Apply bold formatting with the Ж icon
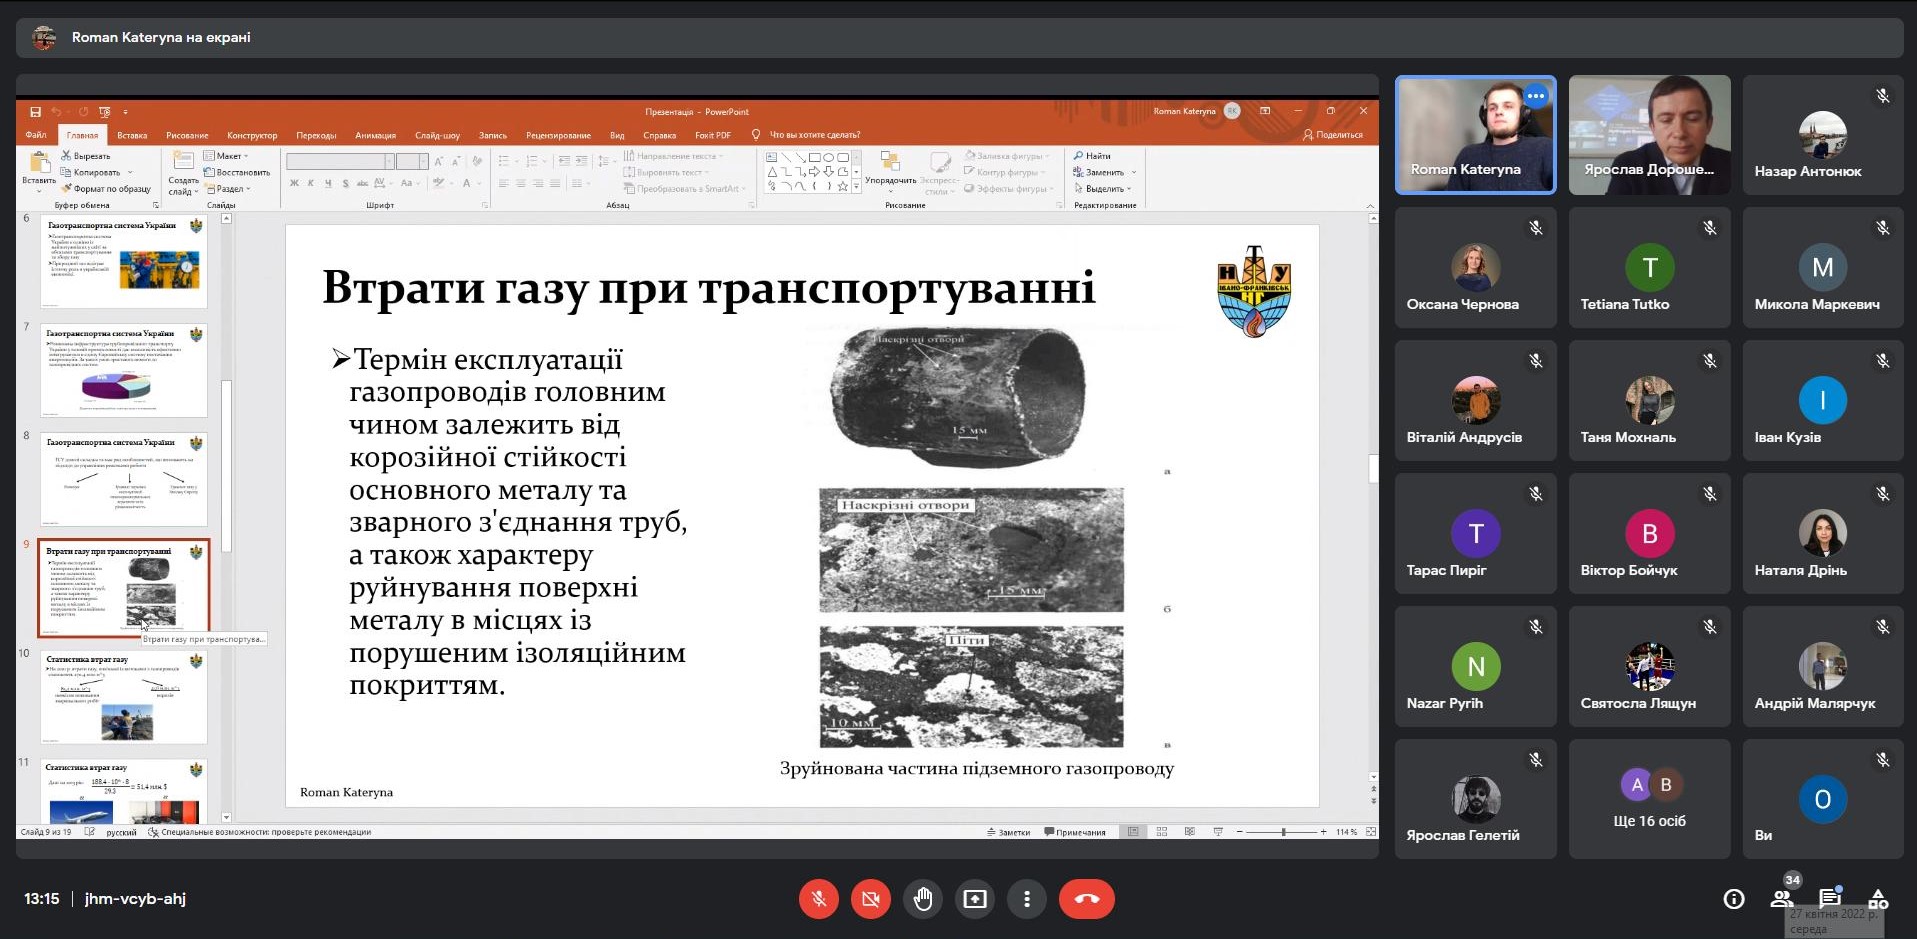 [293, 184]
